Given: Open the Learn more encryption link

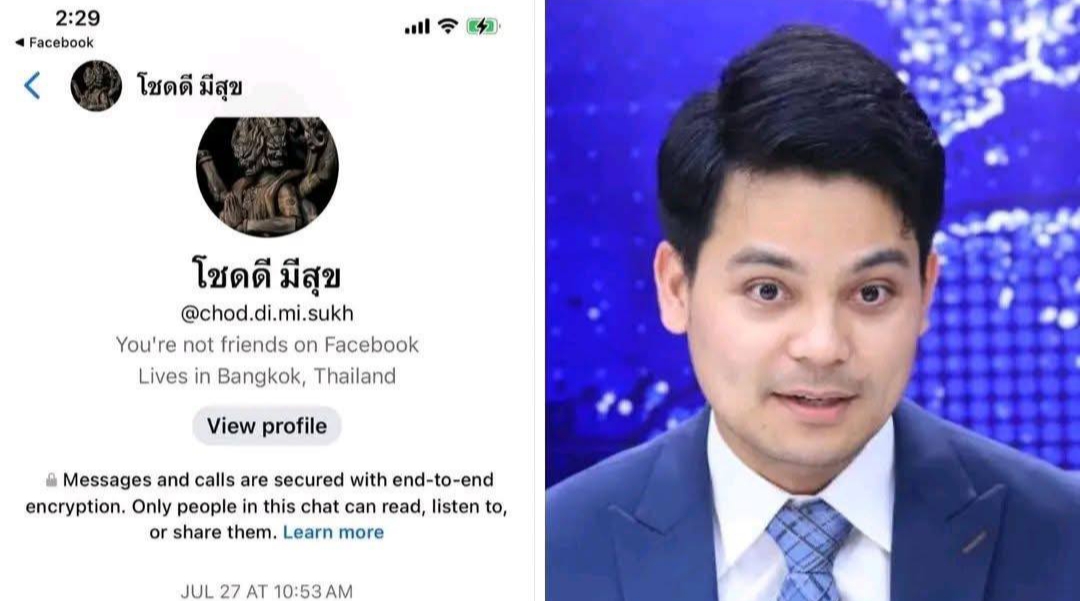Looking at the screenshot, I should pos(333,532).
